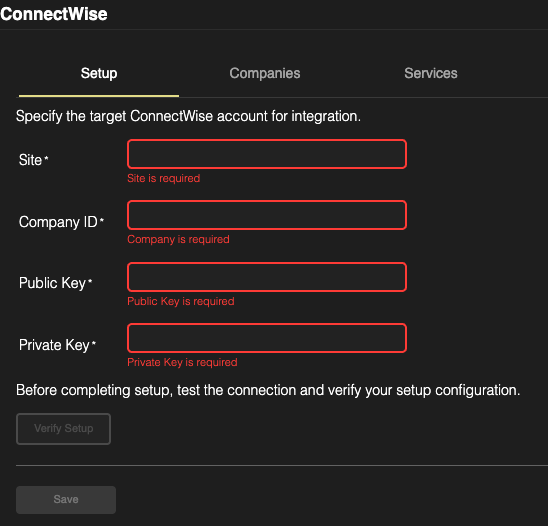Viewport: 548px width, 526px height.
Task: Go to the Services tab
Action: coord(431,73)
